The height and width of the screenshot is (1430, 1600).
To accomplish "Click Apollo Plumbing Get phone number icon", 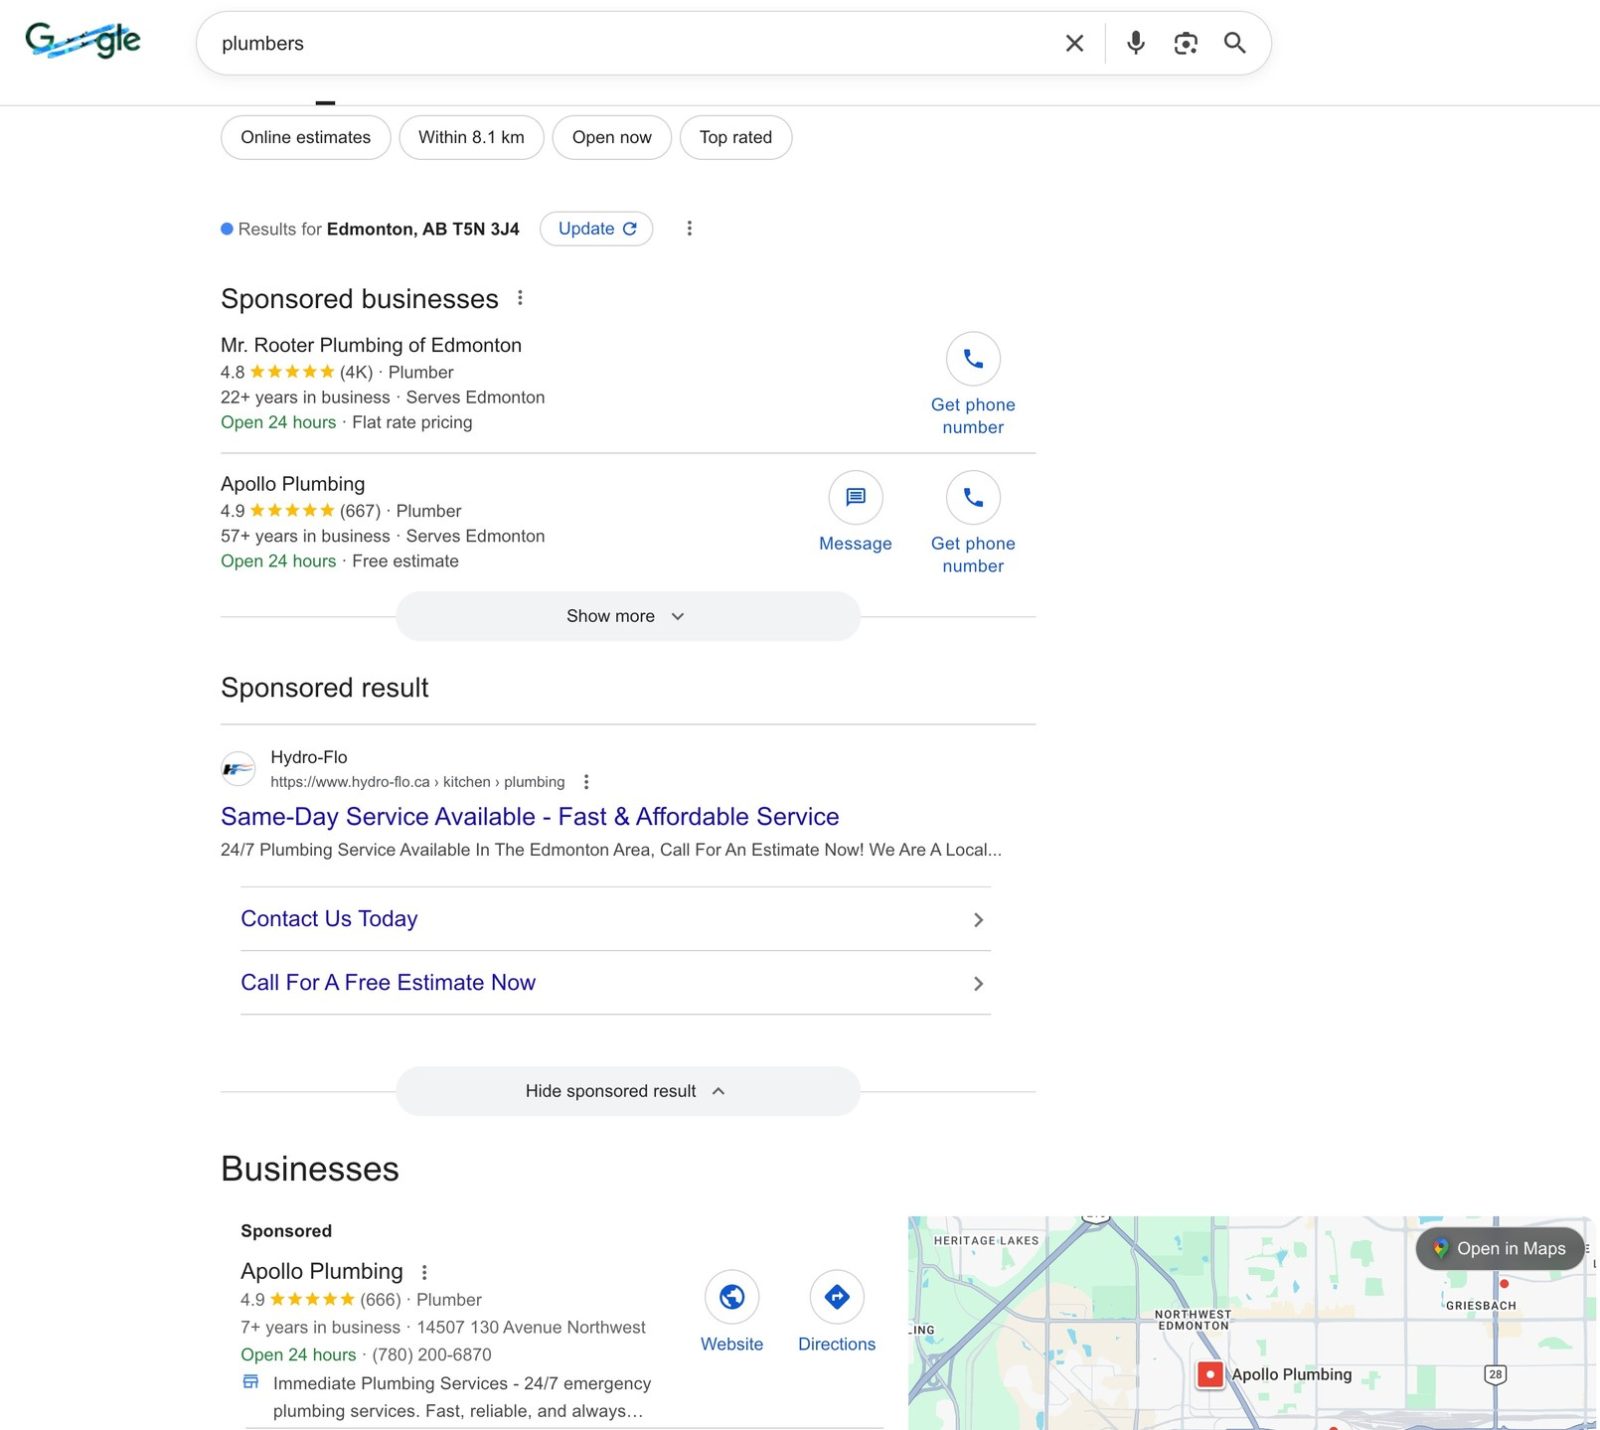I will tap(973, 497).
